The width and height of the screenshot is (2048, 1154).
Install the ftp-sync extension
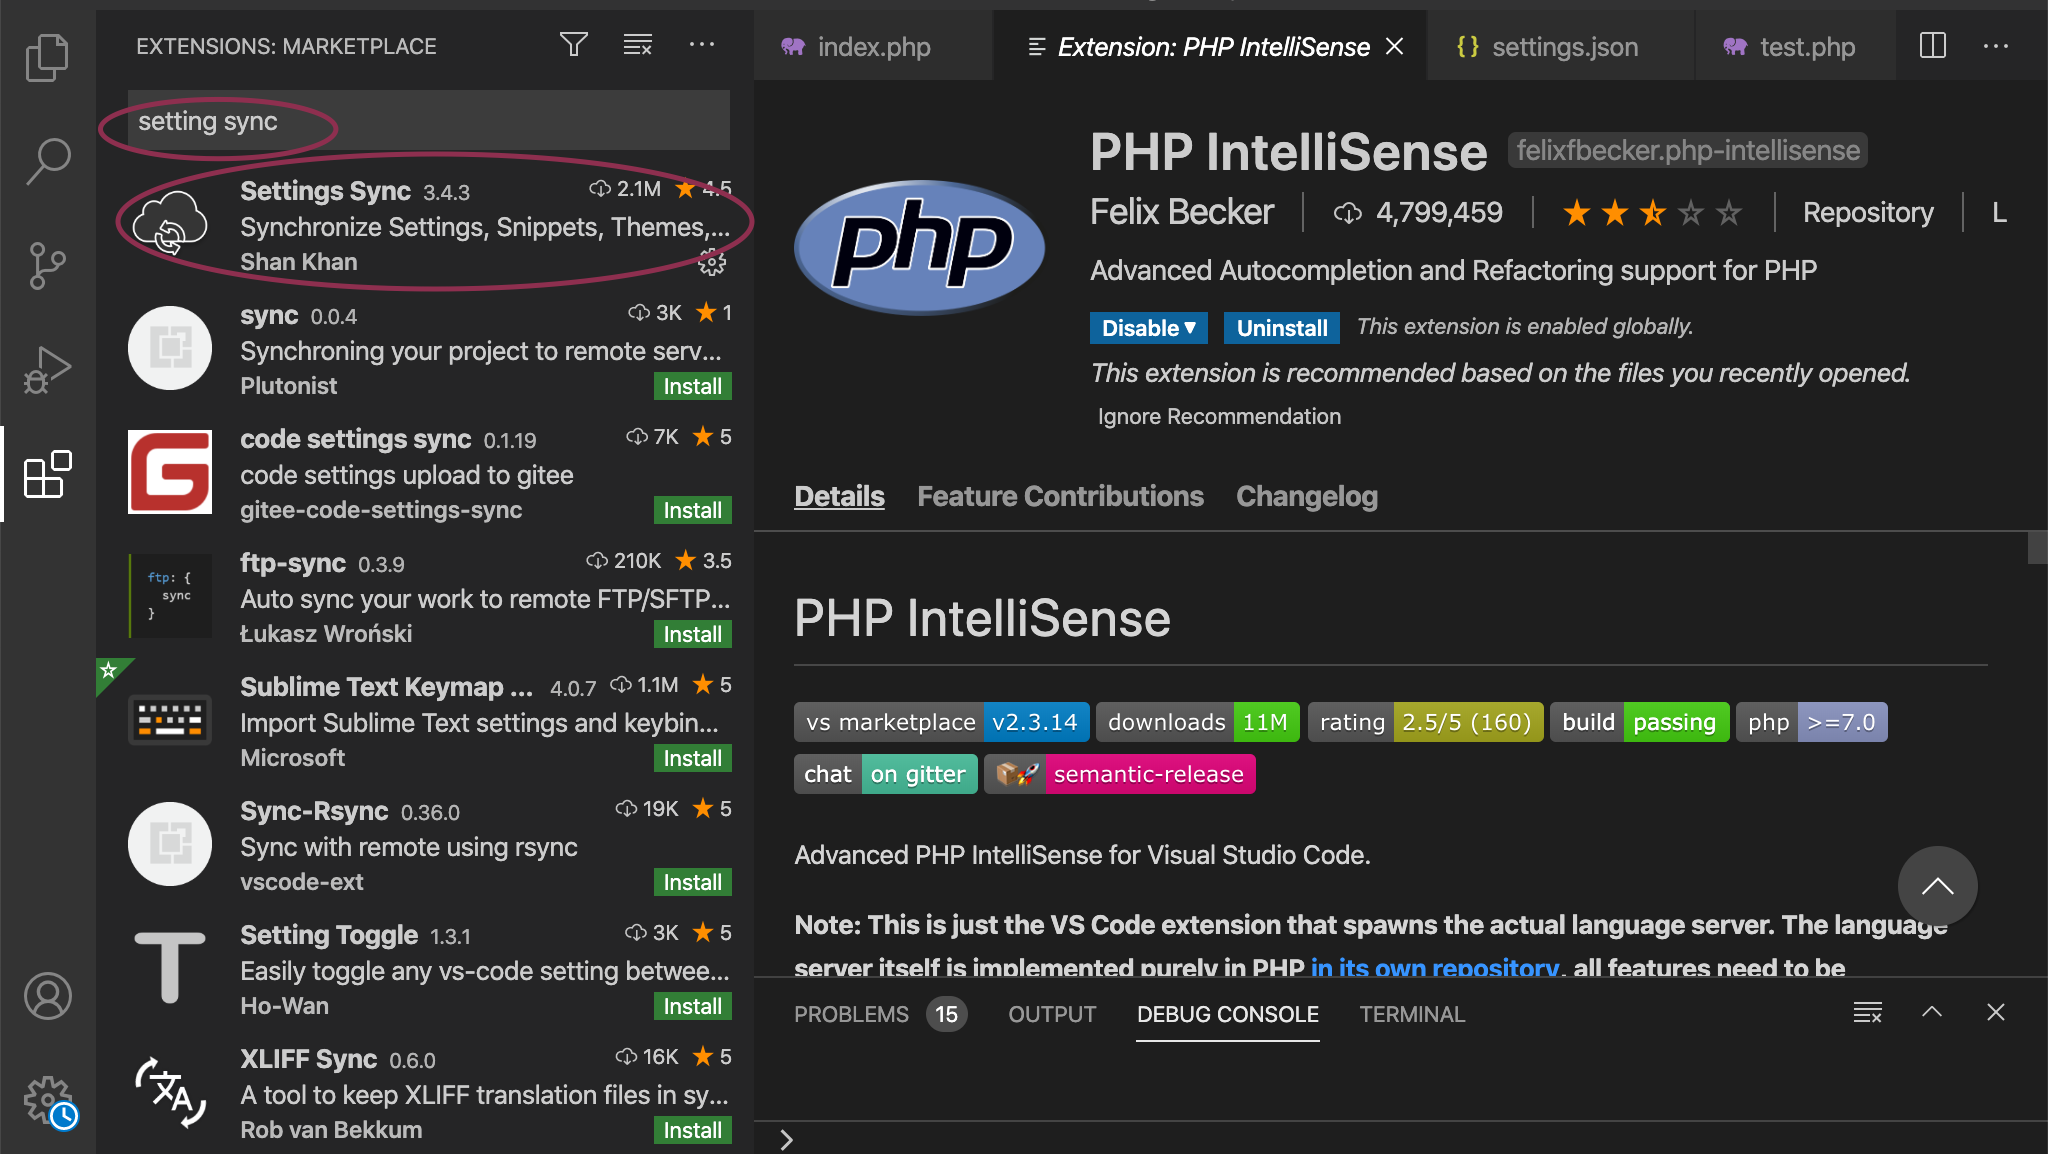(x=692, y=634)
